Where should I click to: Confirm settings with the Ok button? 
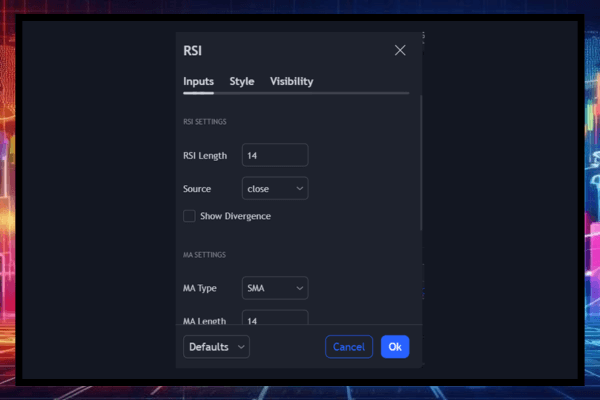click(395, 347)
